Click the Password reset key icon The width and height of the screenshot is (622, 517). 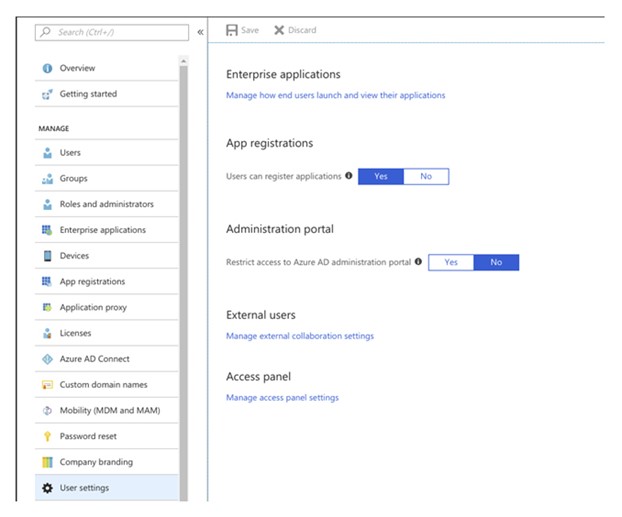pos(47,437)
